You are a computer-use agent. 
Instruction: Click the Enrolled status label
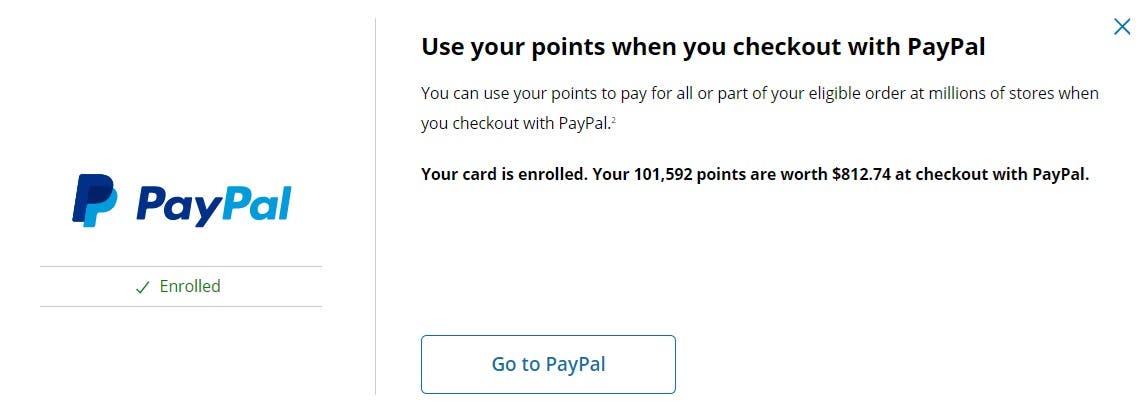click(x=190, y=286)
